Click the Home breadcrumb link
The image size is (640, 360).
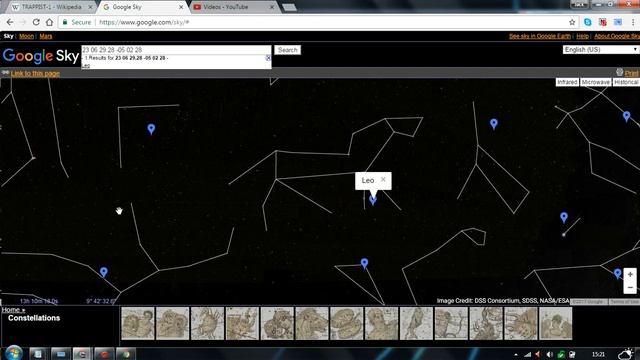coord(13,310)
